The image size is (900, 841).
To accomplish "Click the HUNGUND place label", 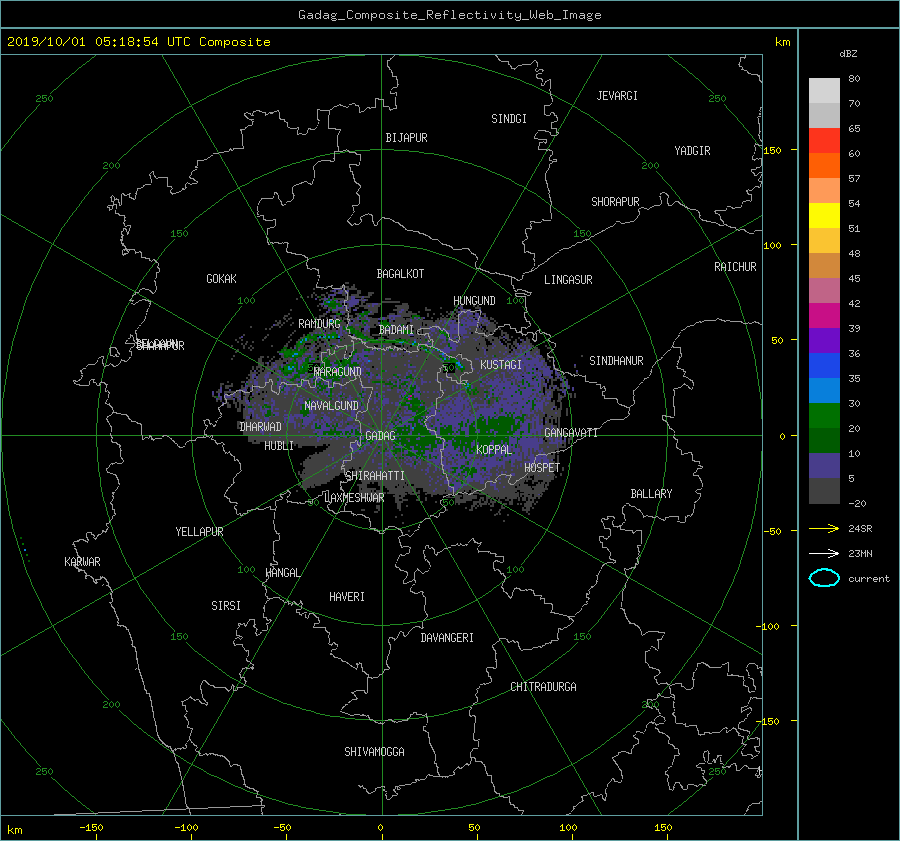I will coord(474,301).
